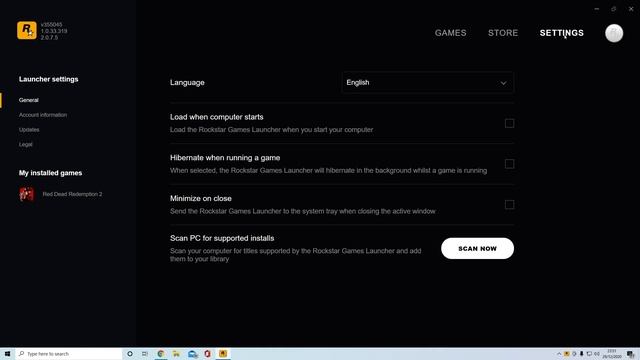This screenshot has height=360, width=640.
Task: Enable Load when computer starts checkbox
Action: (509, 123)
